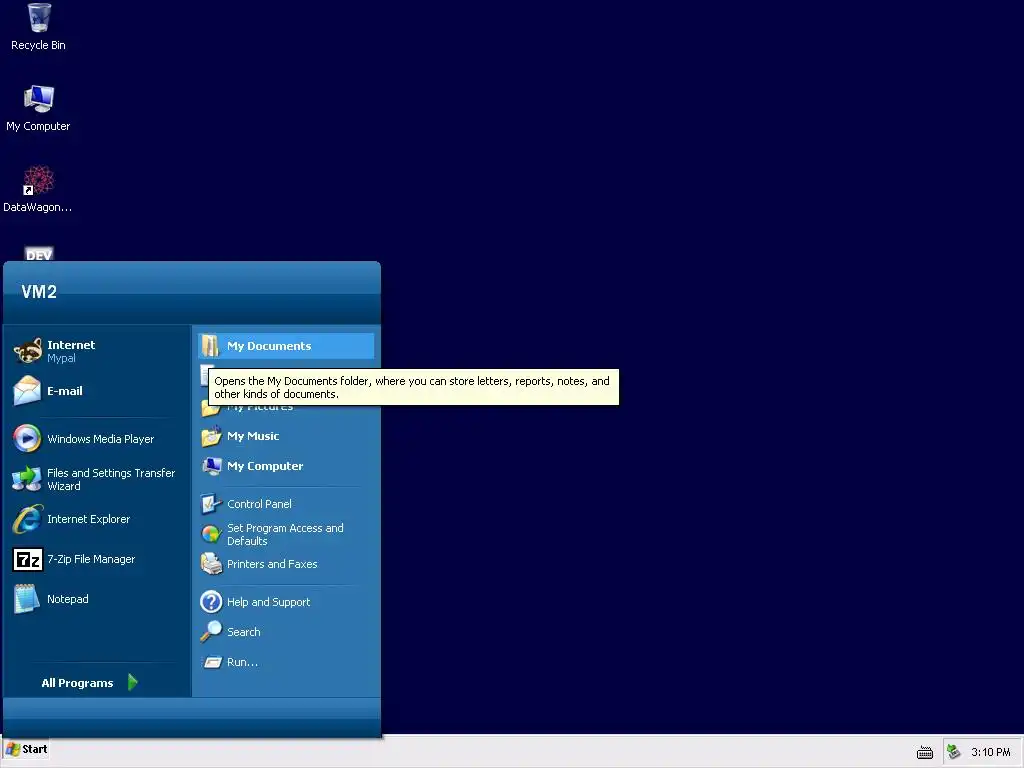Launch Notepad text entry
This screenshot has width=1024, height=768.
pos(67,599)
